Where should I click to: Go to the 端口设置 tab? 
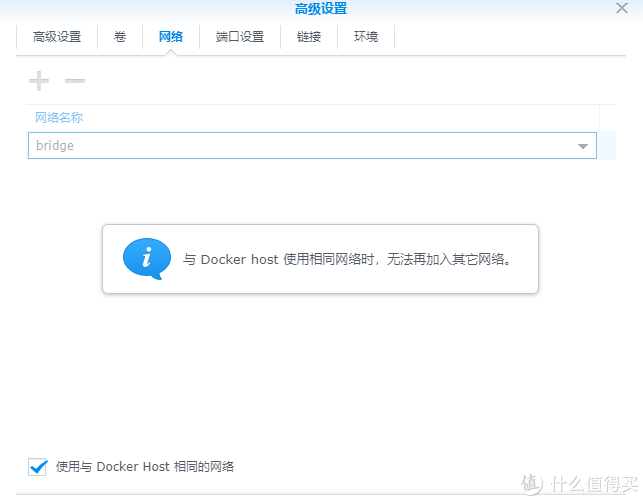(240, 37)
